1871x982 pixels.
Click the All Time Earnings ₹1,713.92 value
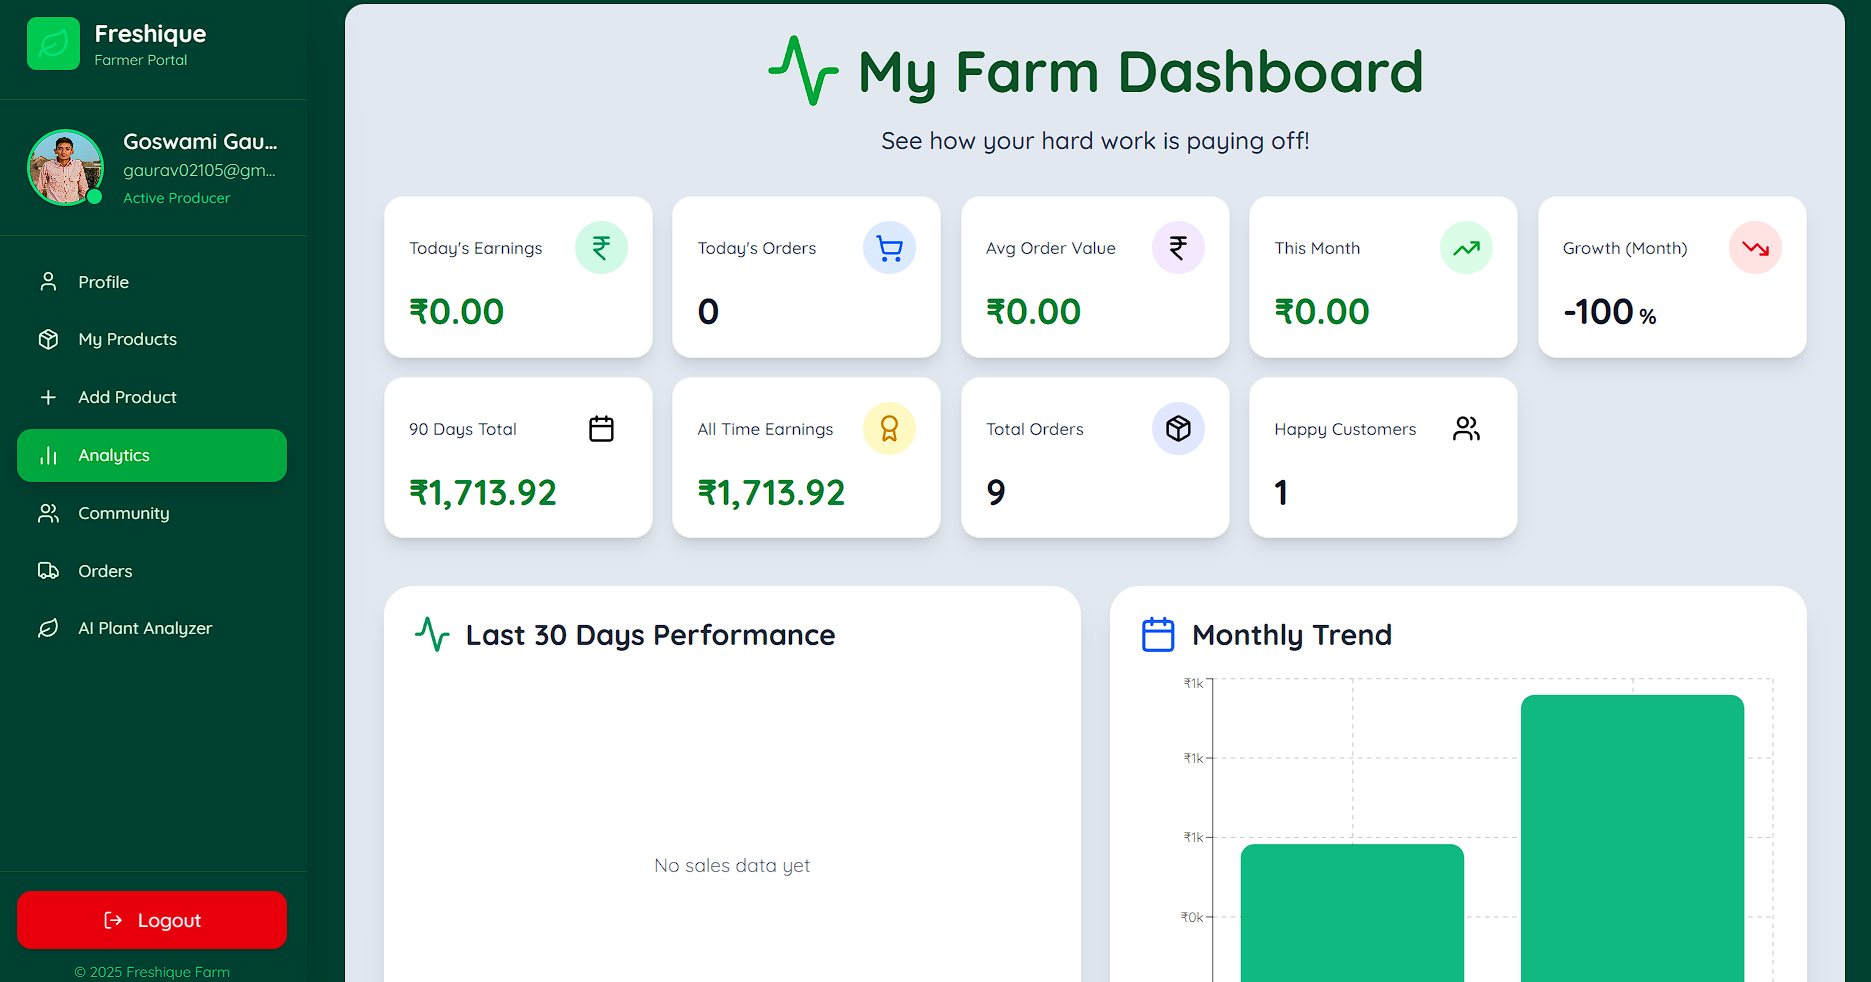(x=771, y=492)
